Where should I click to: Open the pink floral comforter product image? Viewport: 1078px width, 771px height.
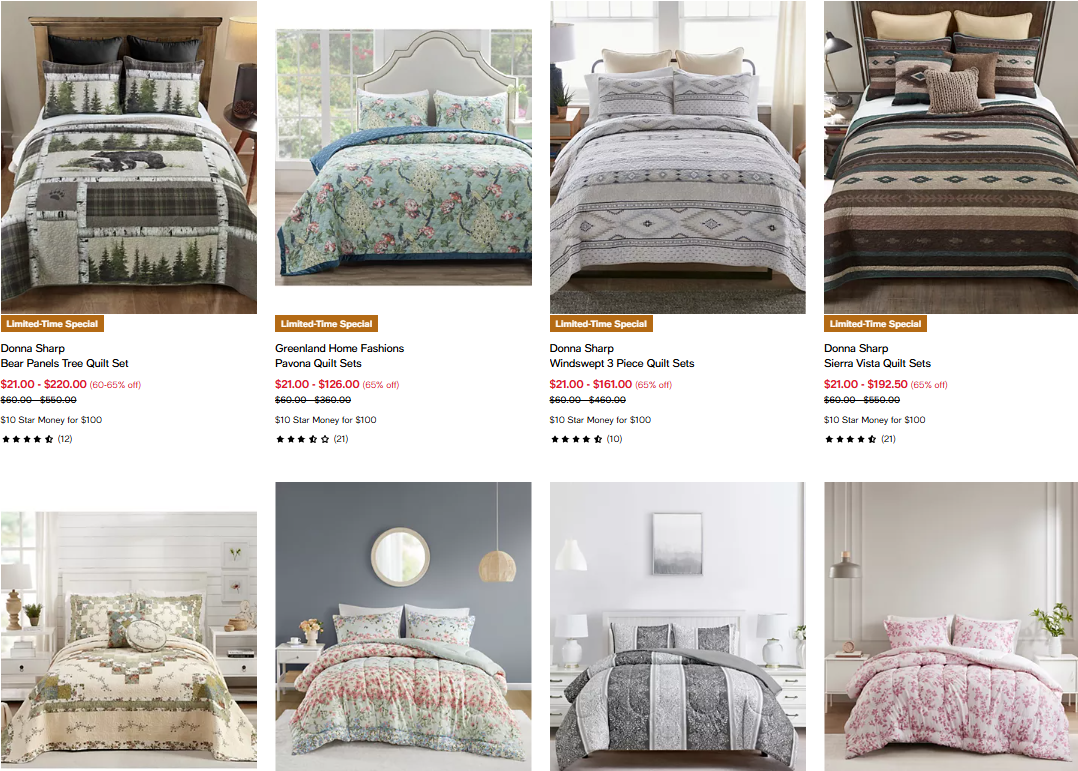pos(951,626)
